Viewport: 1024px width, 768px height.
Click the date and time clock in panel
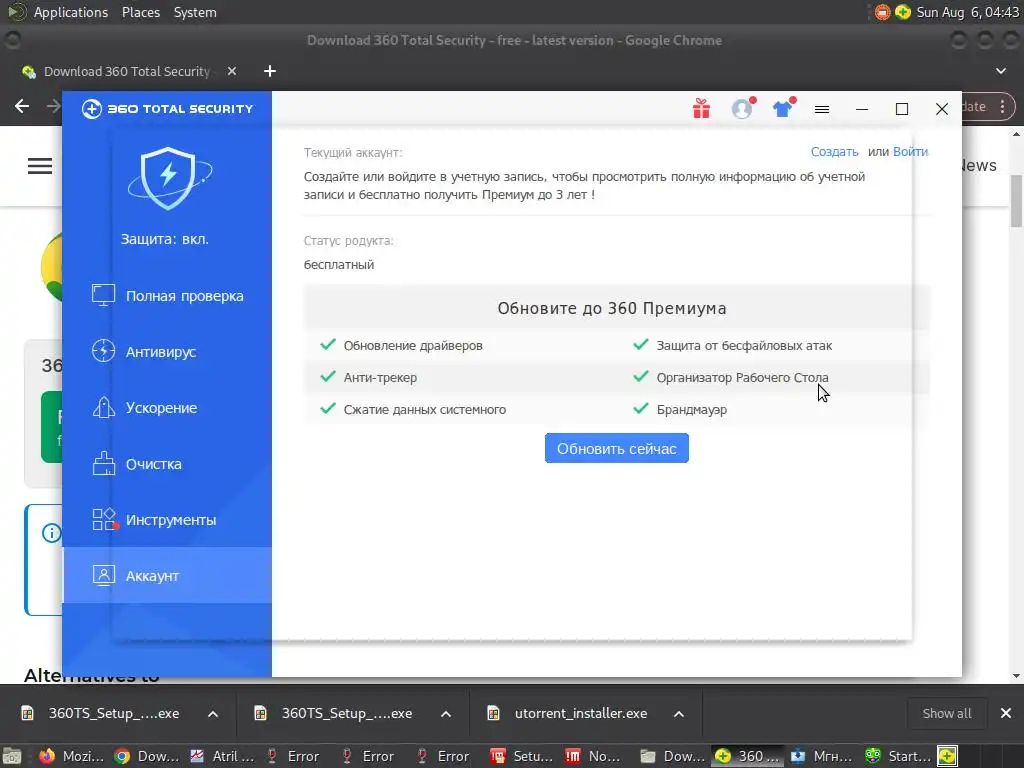[967, 12]
